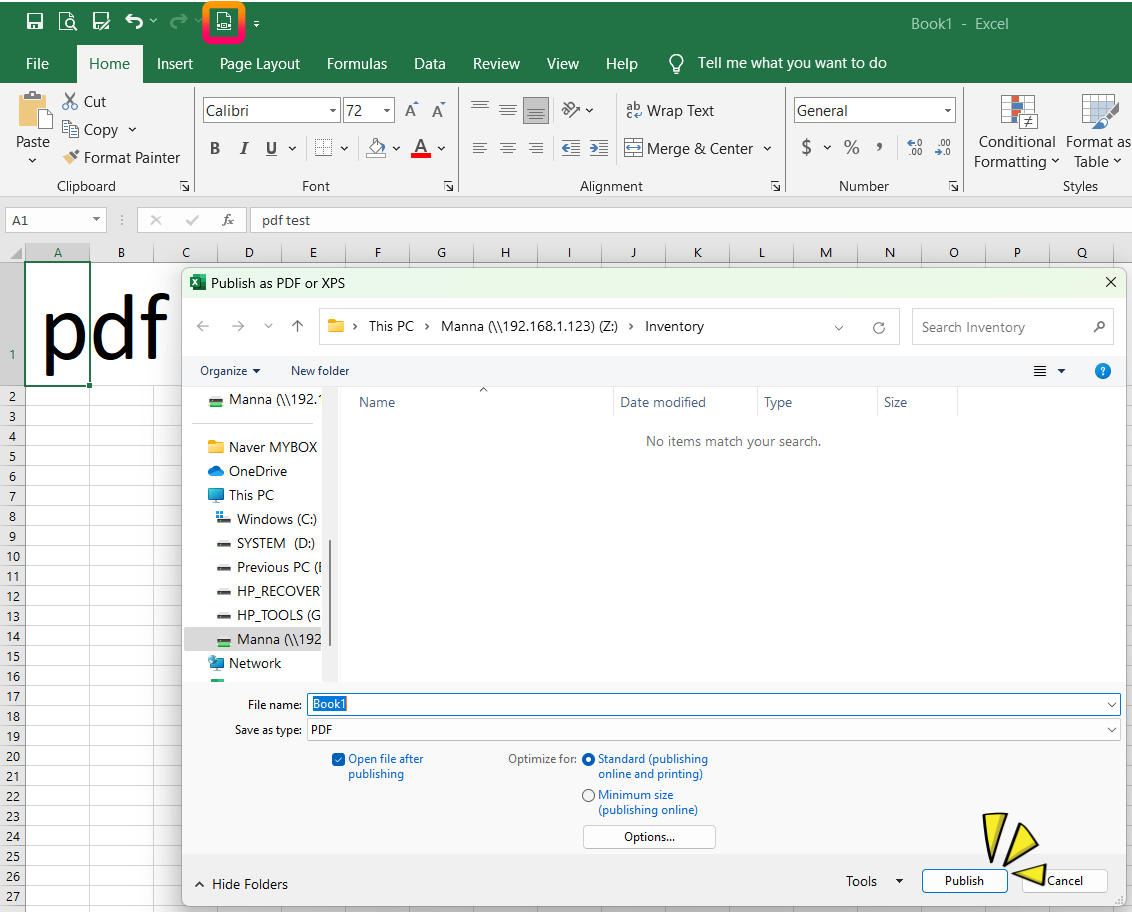Open the Organize menu in dialog
The width and height of the screenshot is (1132, 912).
point(230,370)
